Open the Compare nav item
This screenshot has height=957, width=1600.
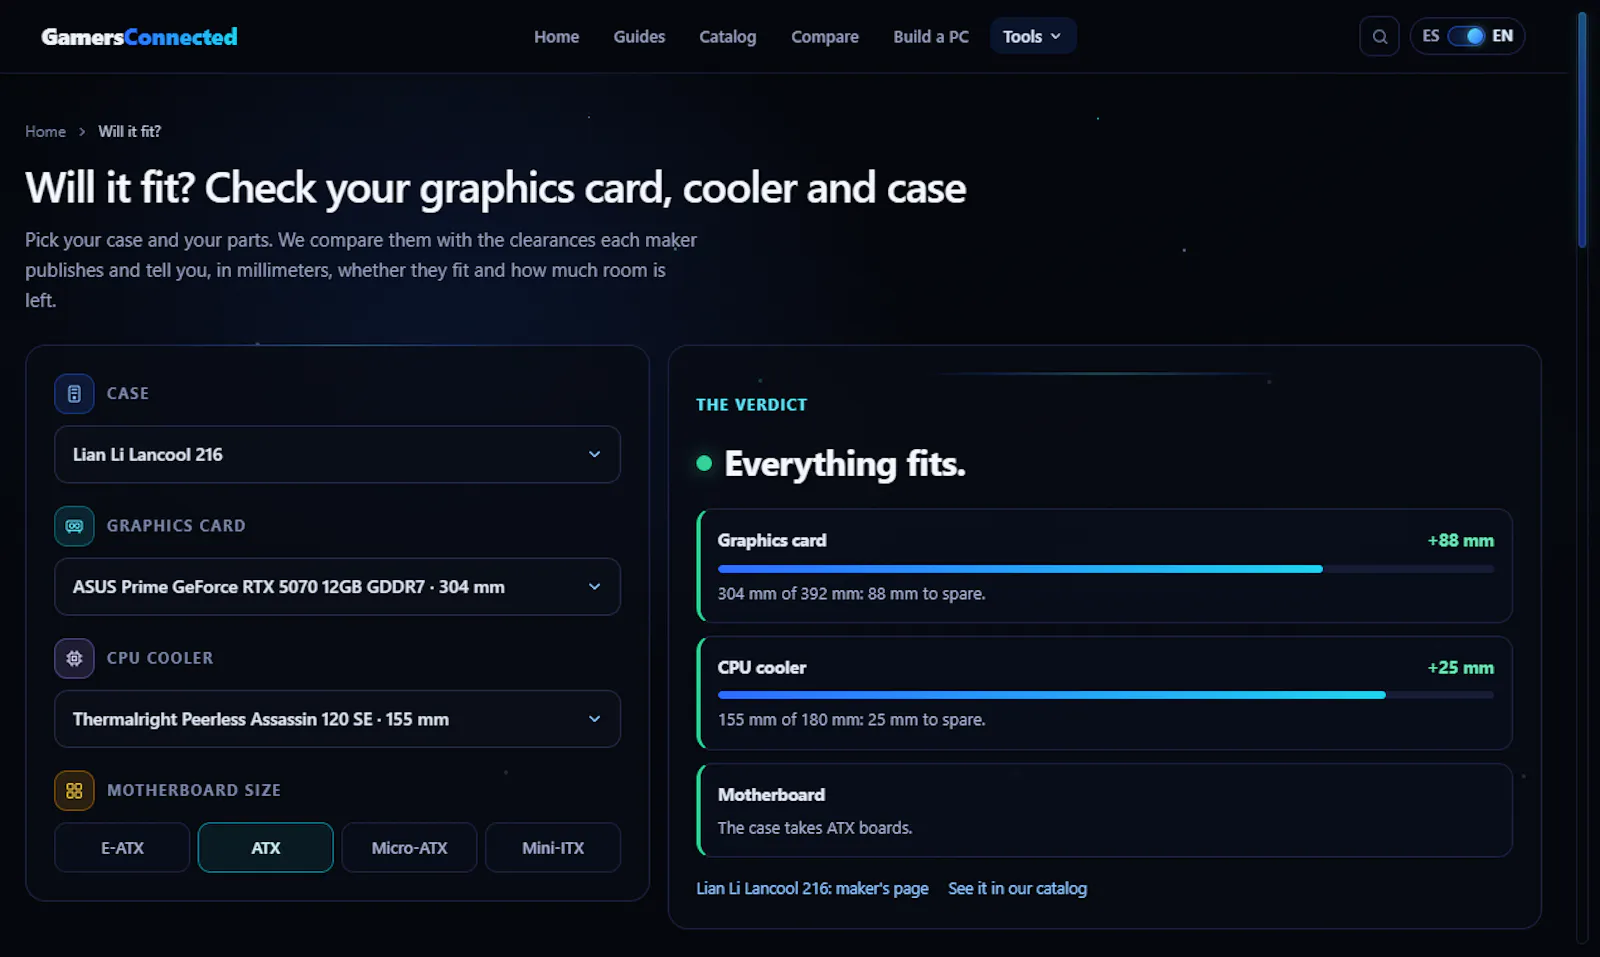[x=825, y=37]
